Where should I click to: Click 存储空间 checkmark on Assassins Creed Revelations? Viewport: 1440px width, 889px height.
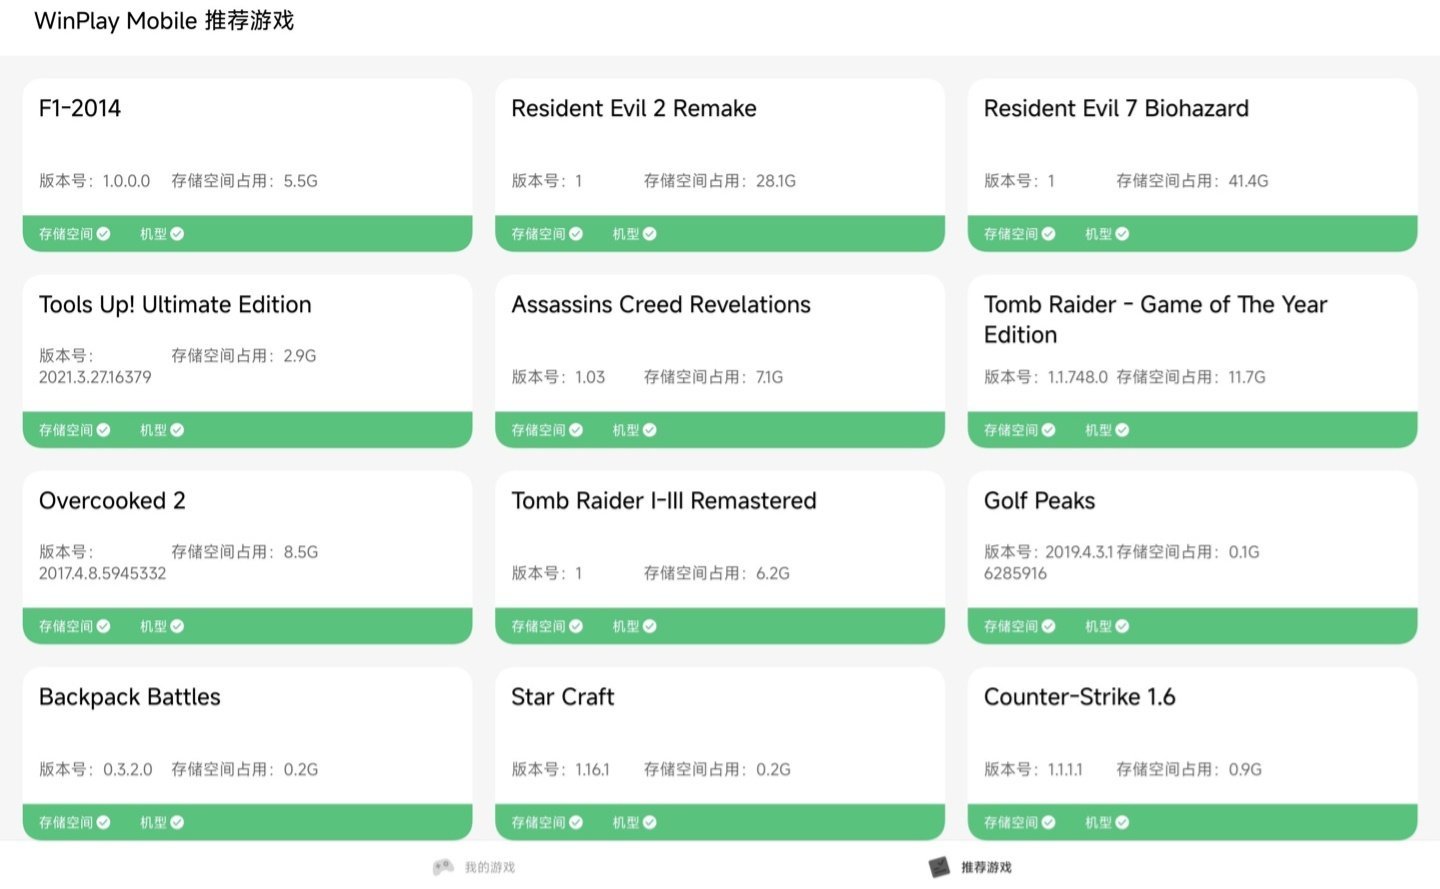click(576, 430)
